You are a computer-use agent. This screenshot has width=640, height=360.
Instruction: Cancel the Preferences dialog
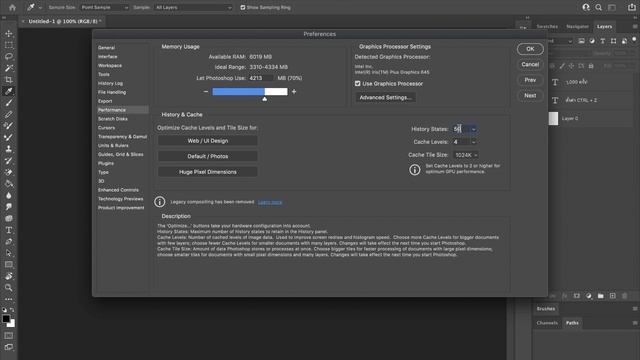point(530,64)
